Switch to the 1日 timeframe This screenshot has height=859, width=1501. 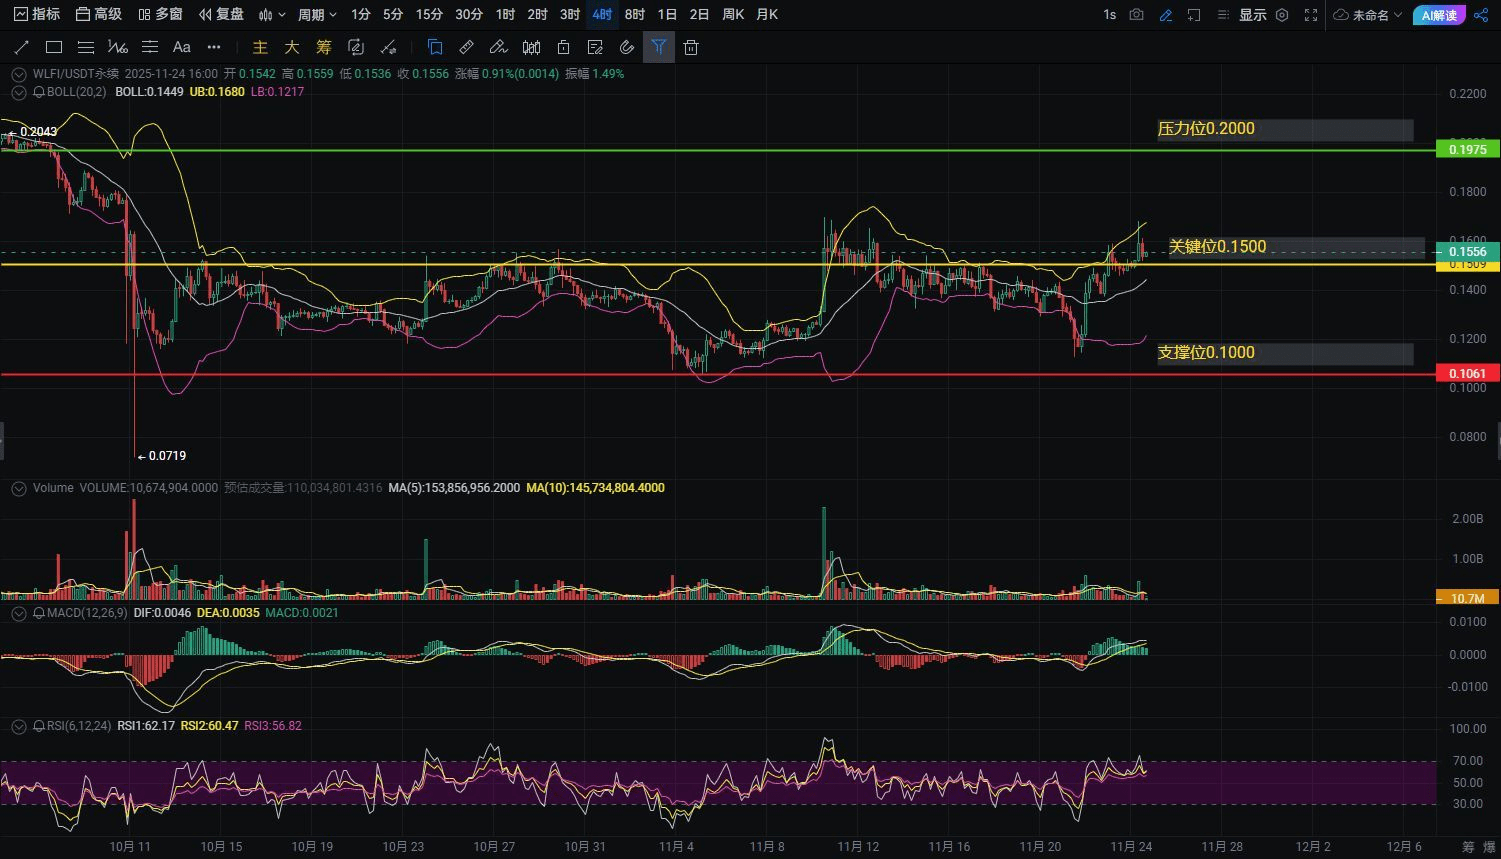point(667,15)
